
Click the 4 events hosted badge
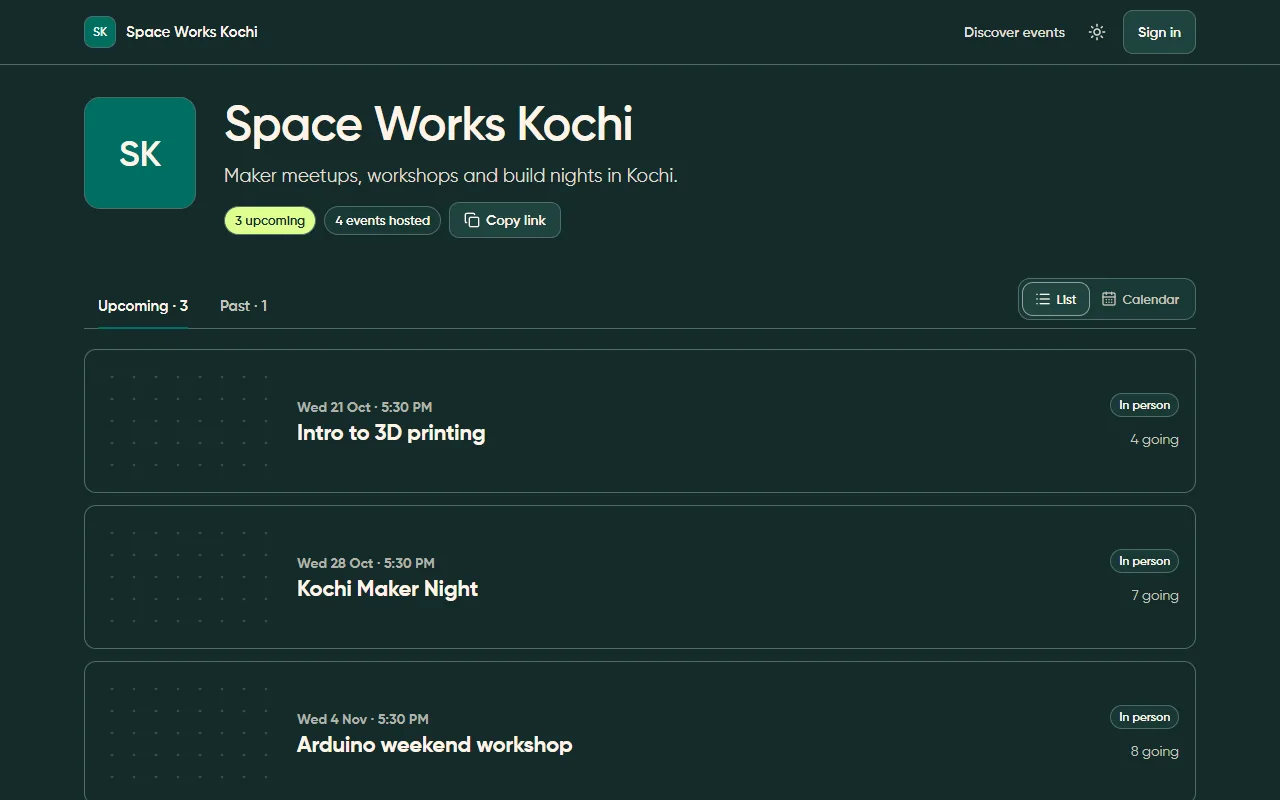[382, 220]
